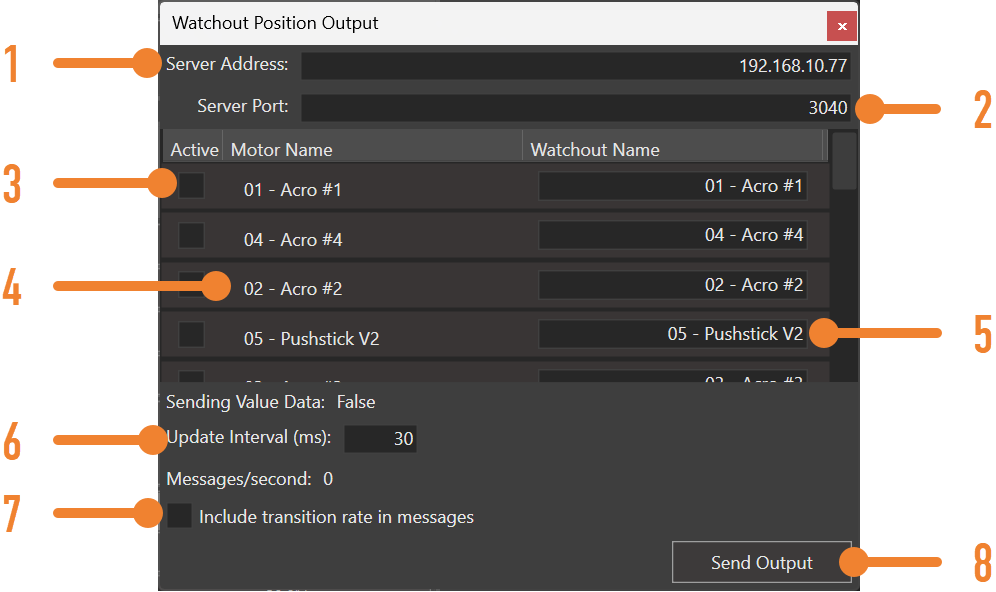Click the Send Output button

pyautogui.click(x=762, y=562)
